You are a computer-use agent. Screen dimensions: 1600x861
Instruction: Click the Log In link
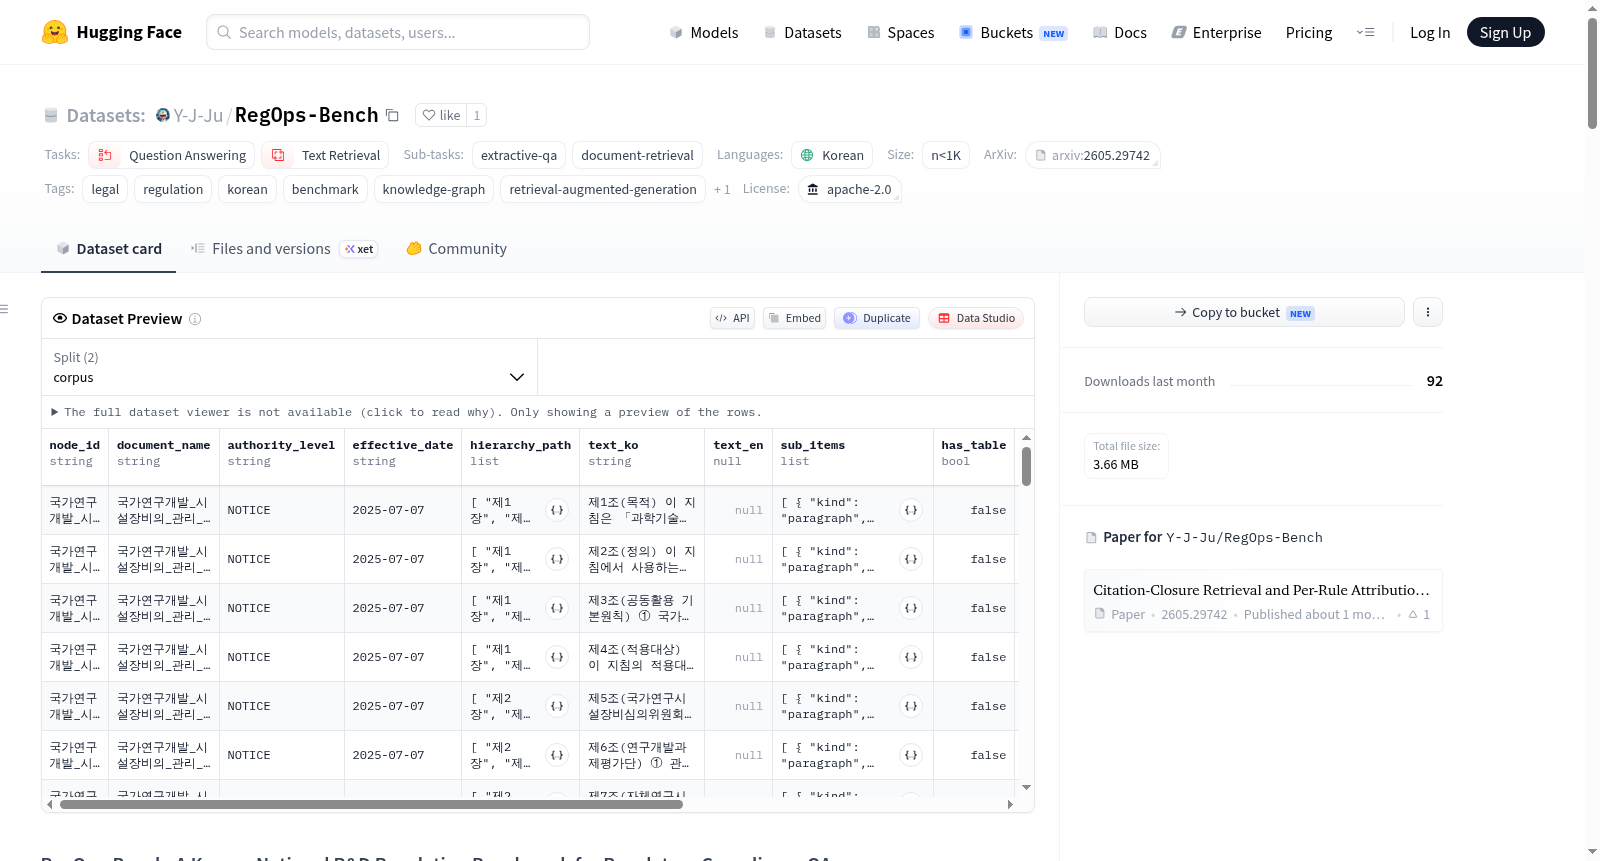coord(1430,32)
